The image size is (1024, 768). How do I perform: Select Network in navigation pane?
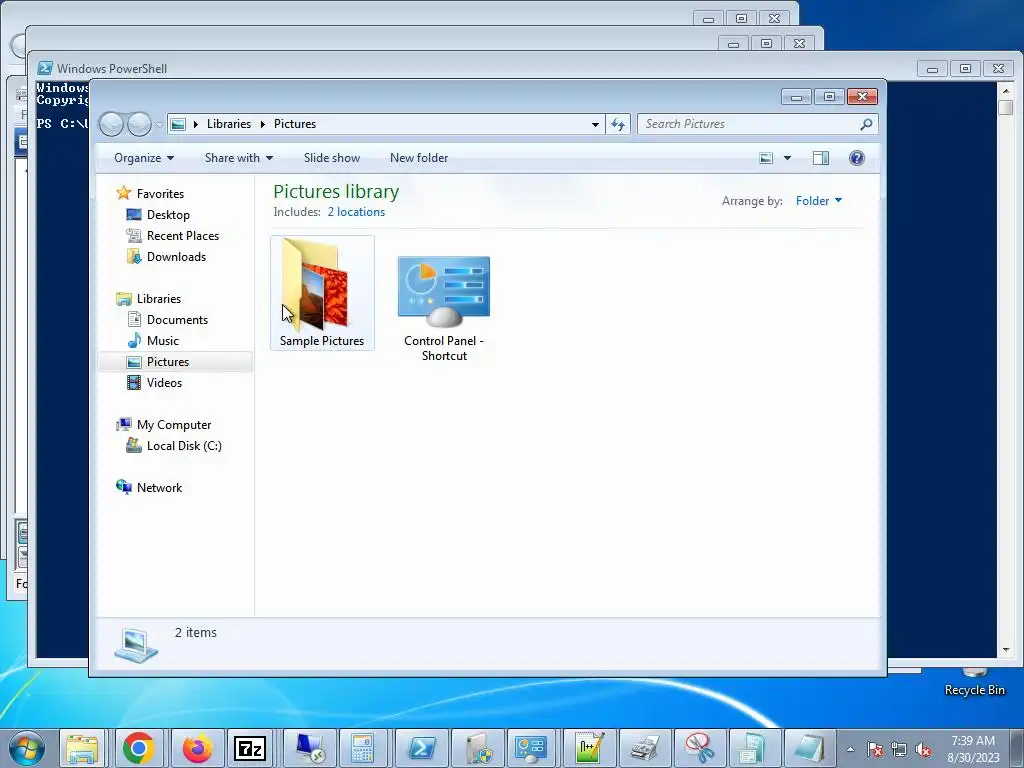[x=159, y=488]
